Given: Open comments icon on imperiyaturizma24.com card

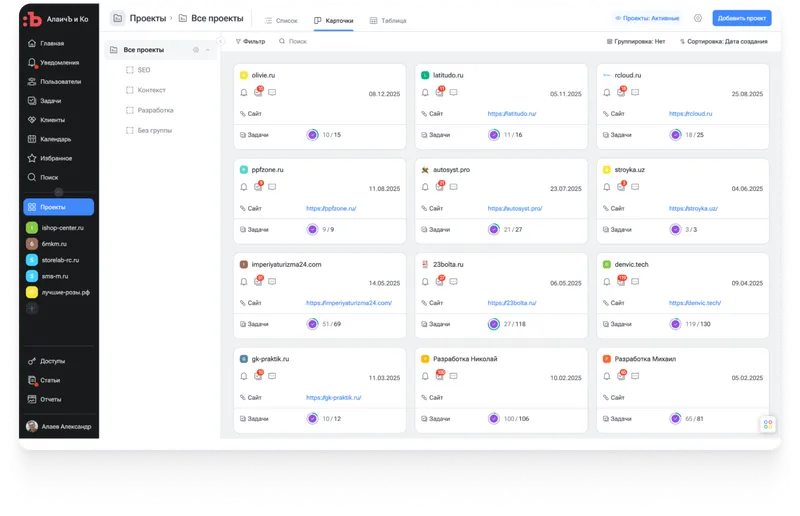Looking at the screenshot, I should (272, 282).
